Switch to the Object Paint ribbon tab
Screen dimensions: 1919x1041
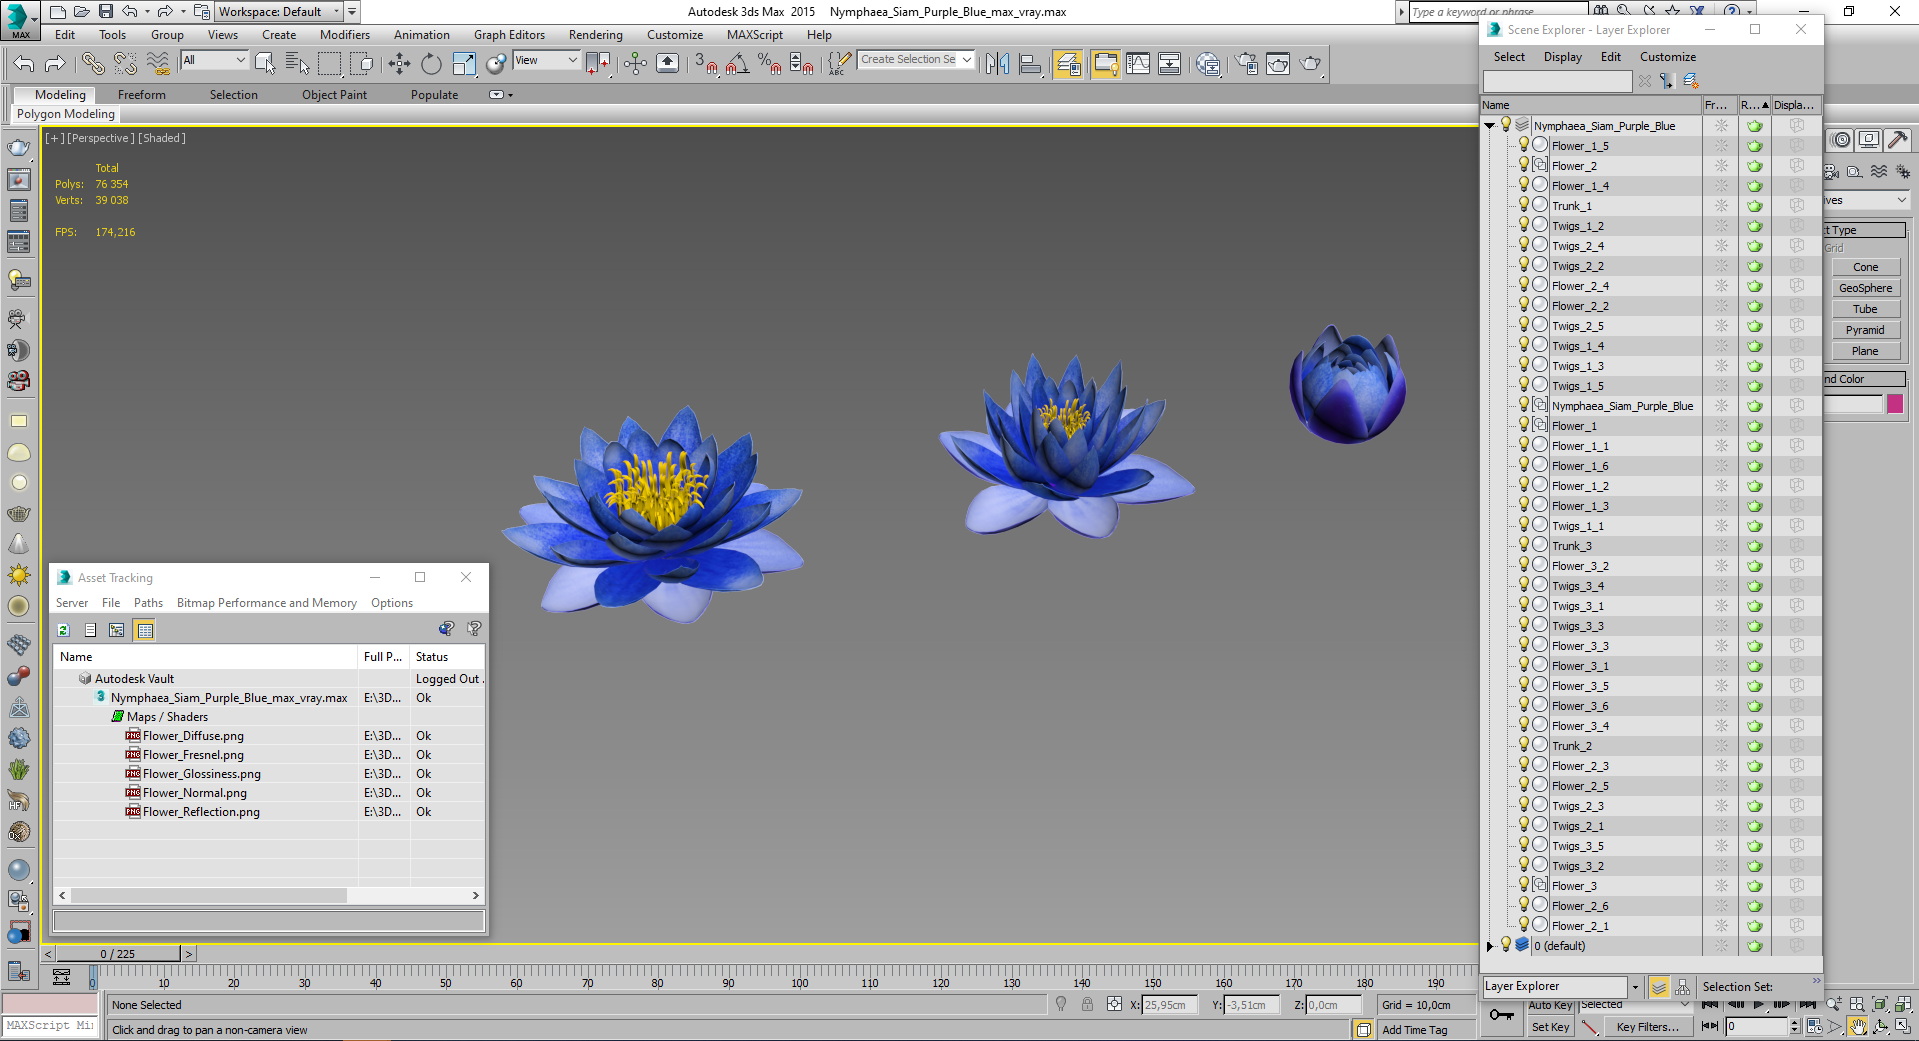tap(334, 95)
